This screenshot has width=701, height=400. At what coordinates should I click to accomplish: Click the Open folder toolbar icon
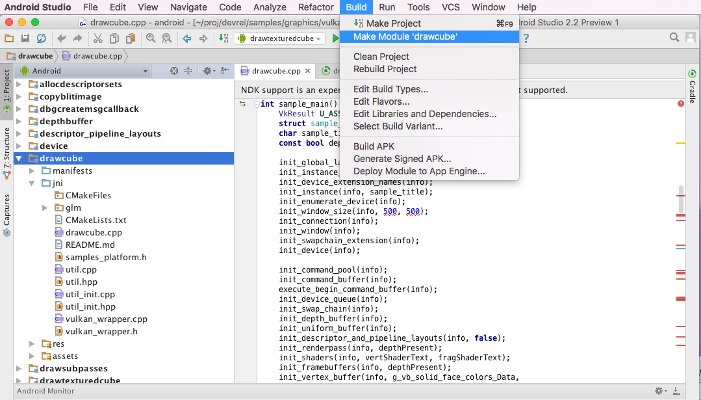click(9, 38)
